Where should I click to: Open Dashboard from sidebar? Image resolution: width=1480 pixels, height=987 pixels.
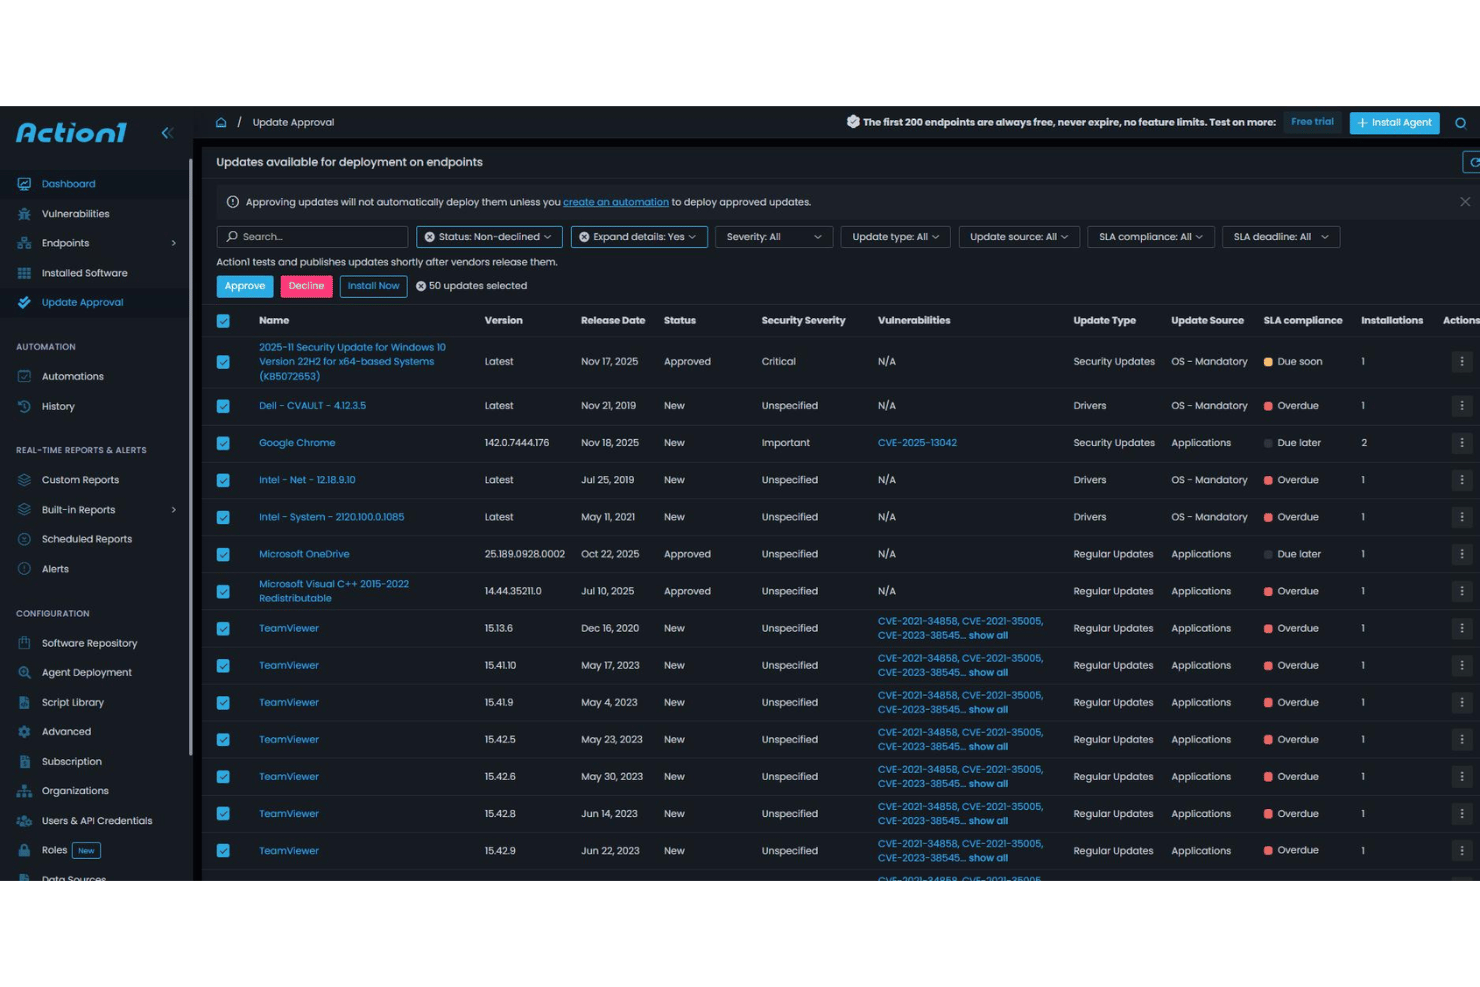68,184
